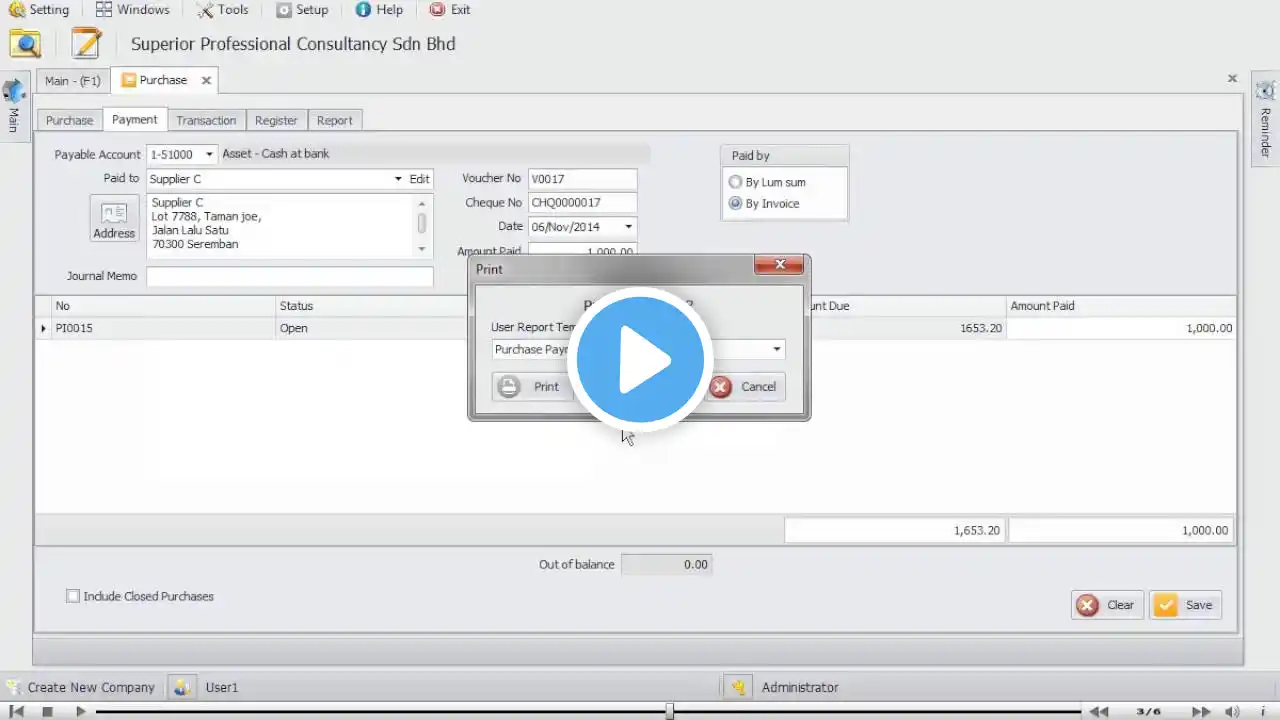Click the magnifier search icon near company name
This screenshot has width=1280, height=720.
(25, 44)
